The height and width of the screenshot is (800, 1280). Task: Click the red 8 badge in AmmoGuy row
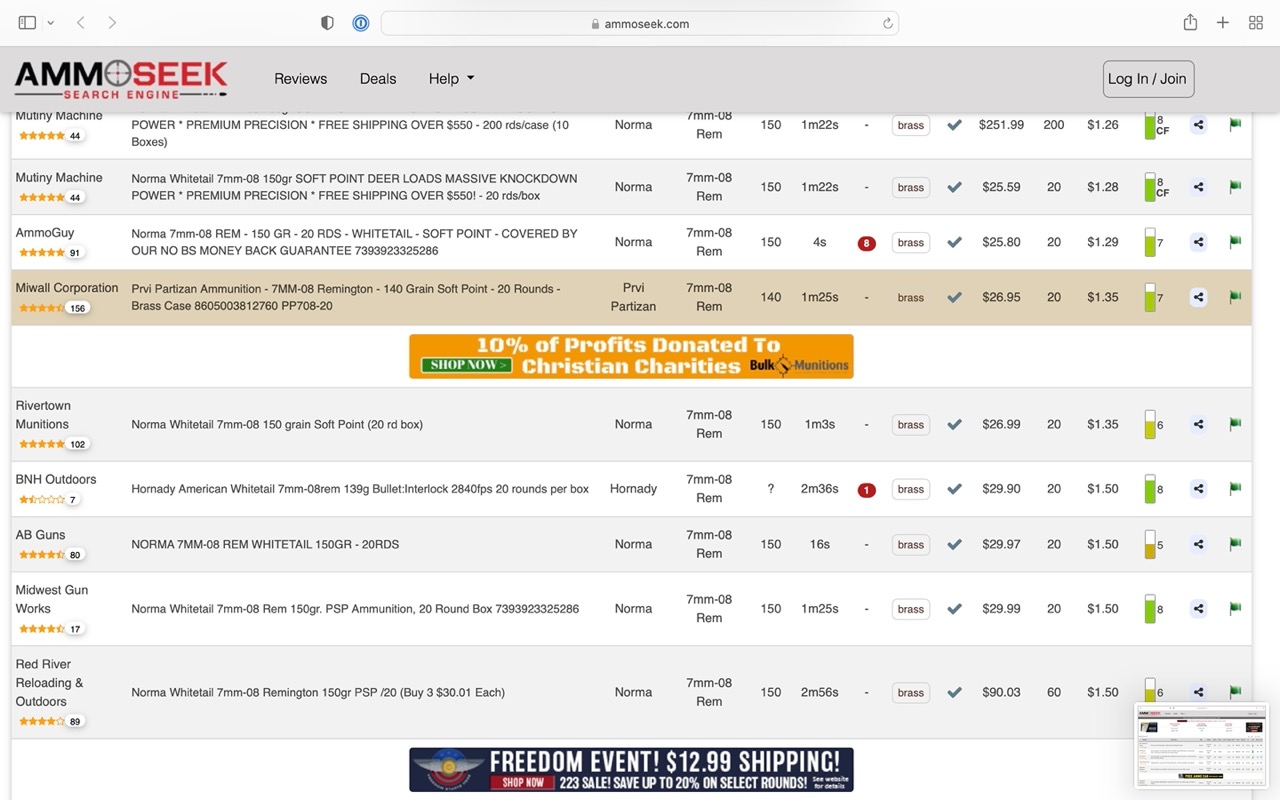(x=867, y=243)
